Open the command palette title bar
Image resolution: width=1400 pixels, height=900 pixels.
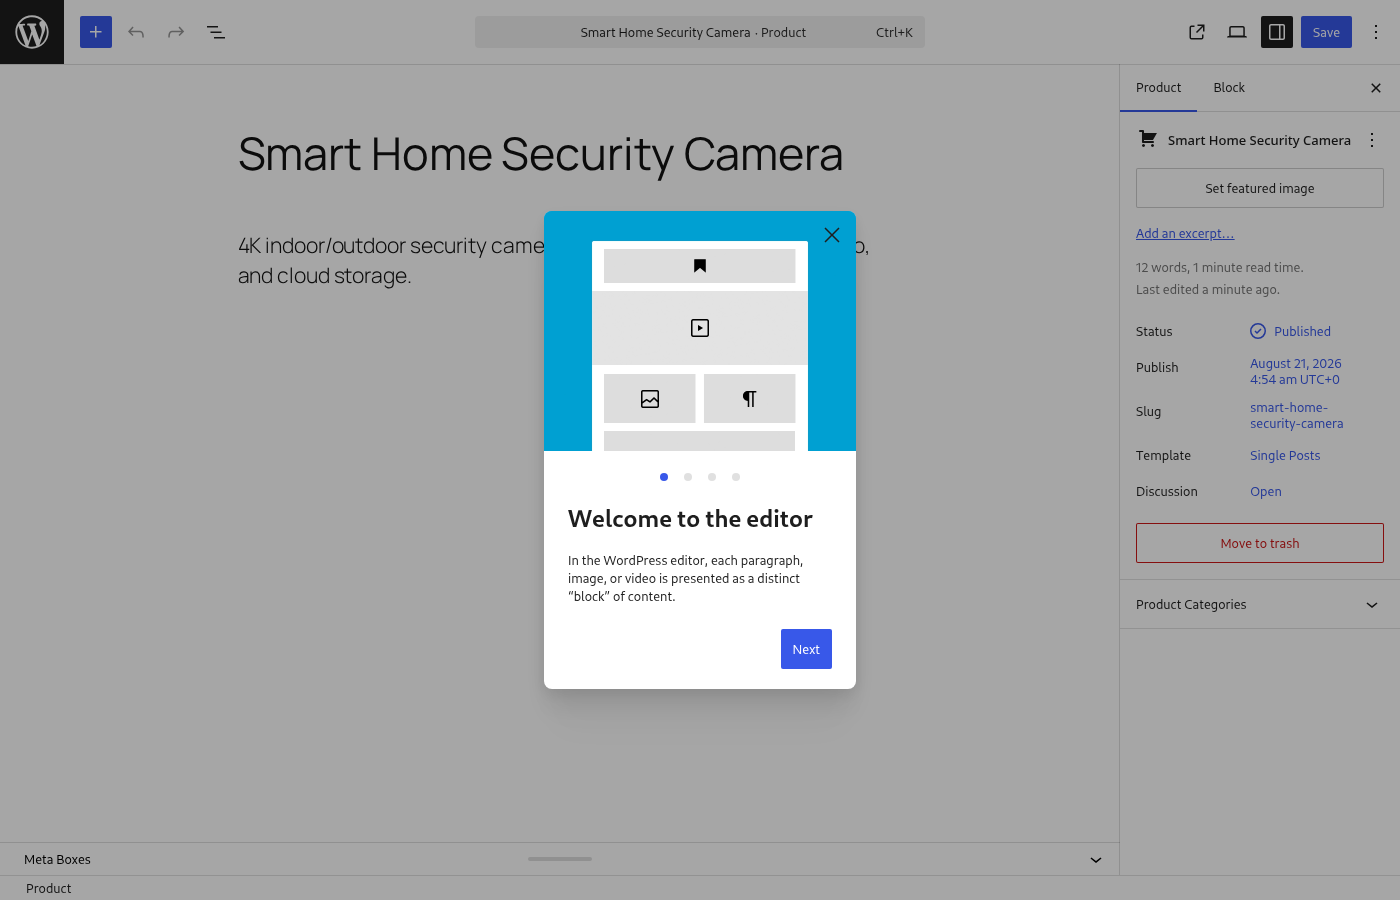(700, 32)
